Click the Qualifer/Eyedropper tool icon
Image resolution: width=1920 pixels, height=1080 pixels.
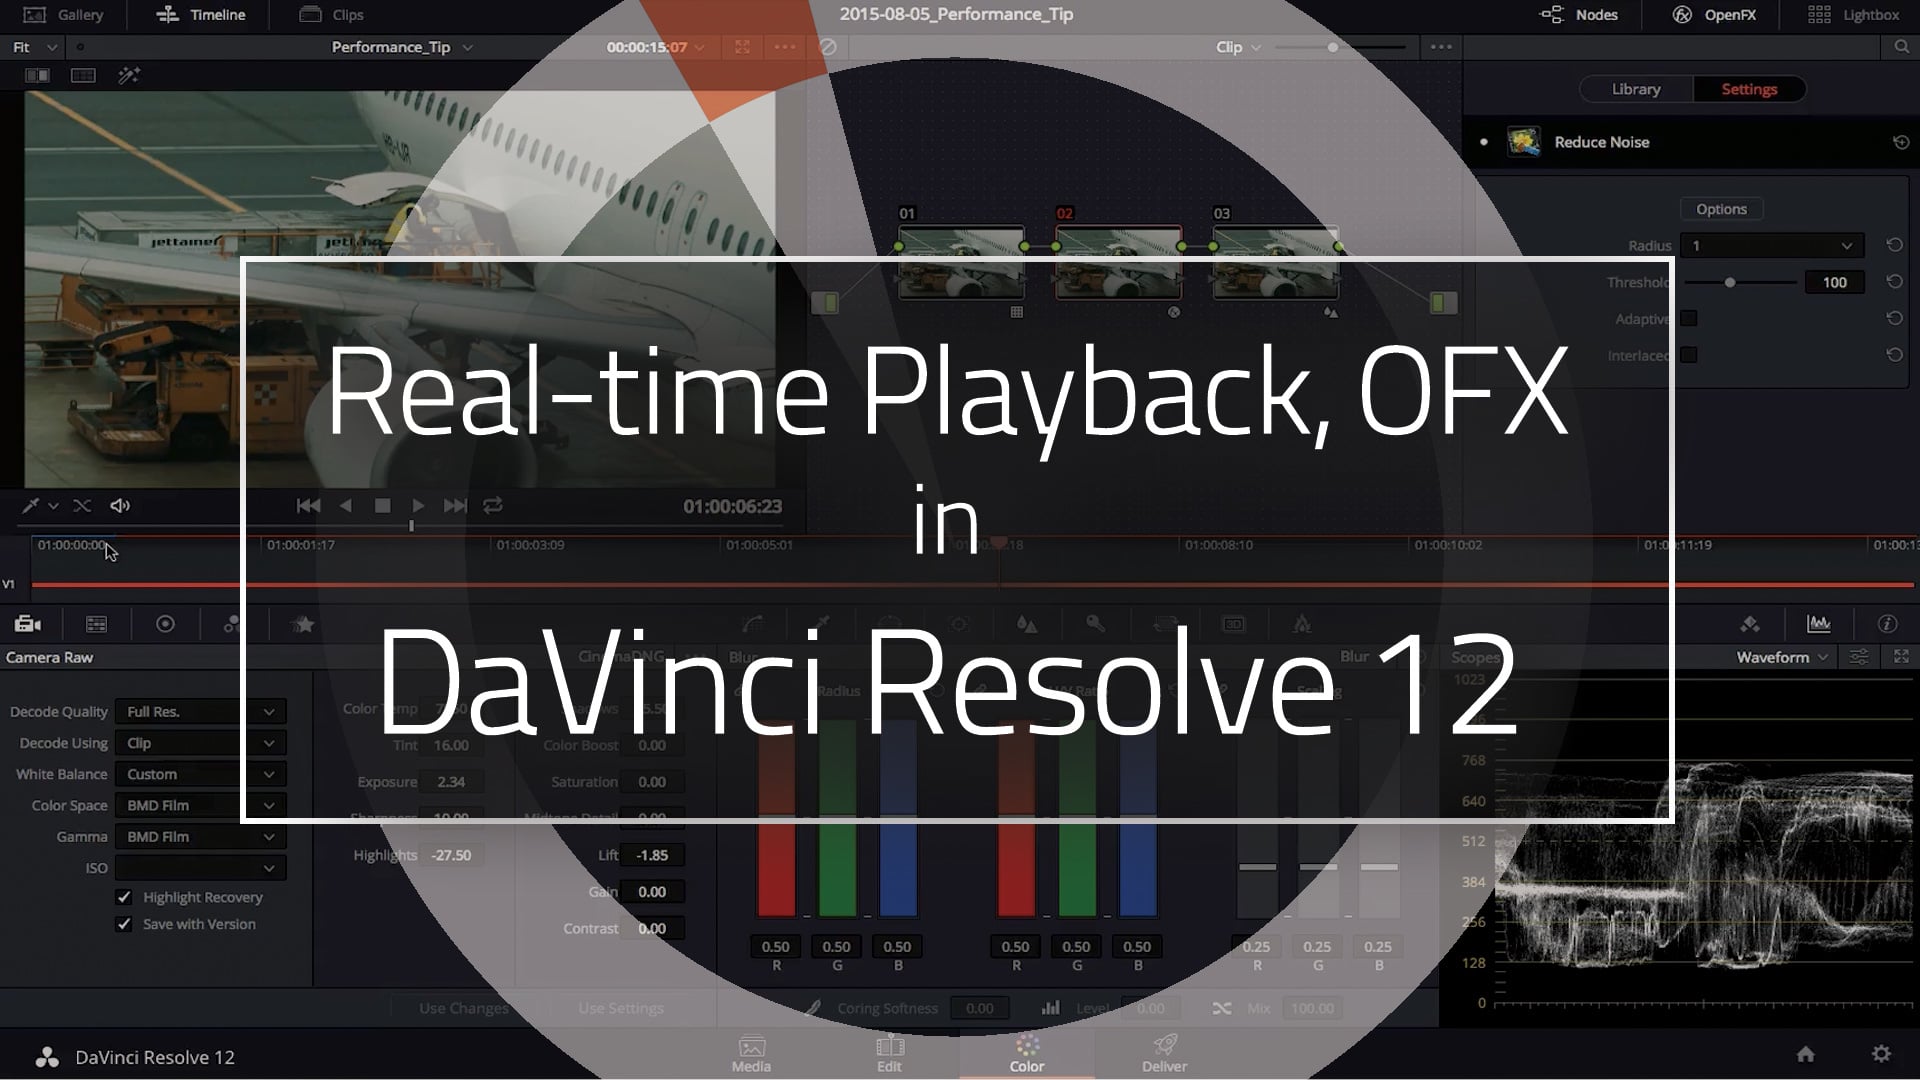pyautogui.click(x=820, y=624)
